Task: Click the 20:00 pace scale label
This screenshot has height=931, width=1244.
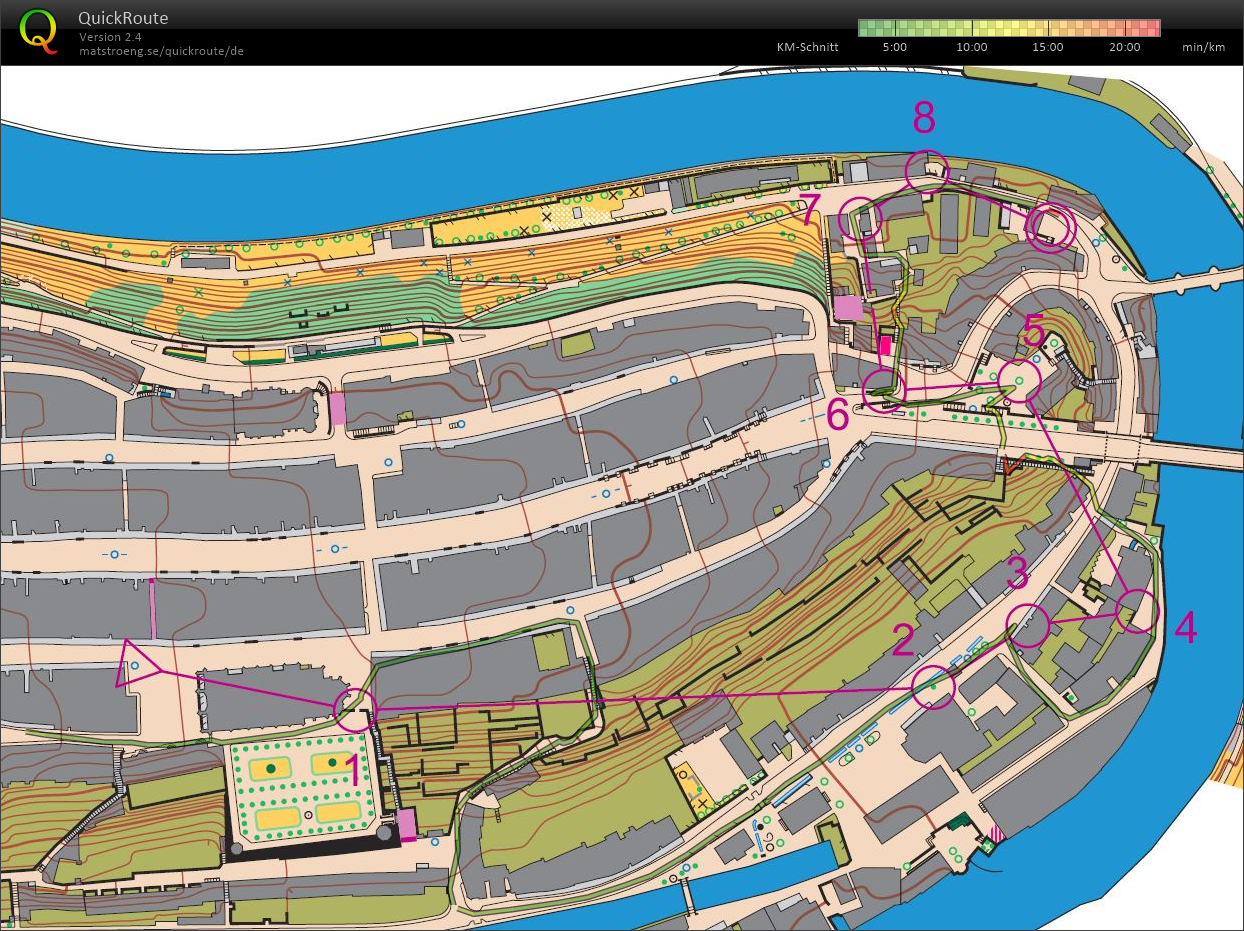Action: click(1124, 47)
